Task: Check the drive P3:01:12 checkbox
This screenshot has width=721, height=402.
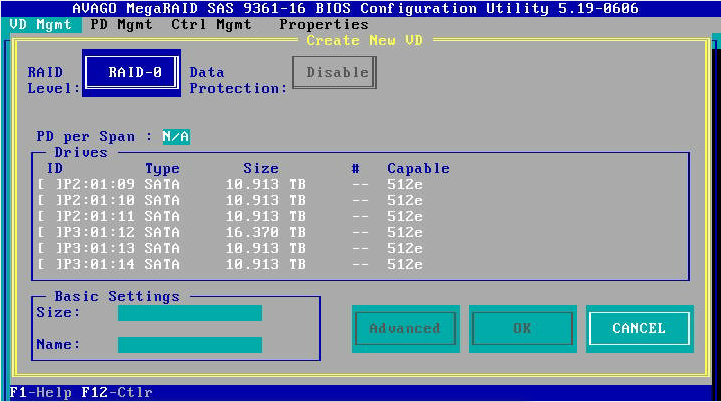Action: click(48, 232)
